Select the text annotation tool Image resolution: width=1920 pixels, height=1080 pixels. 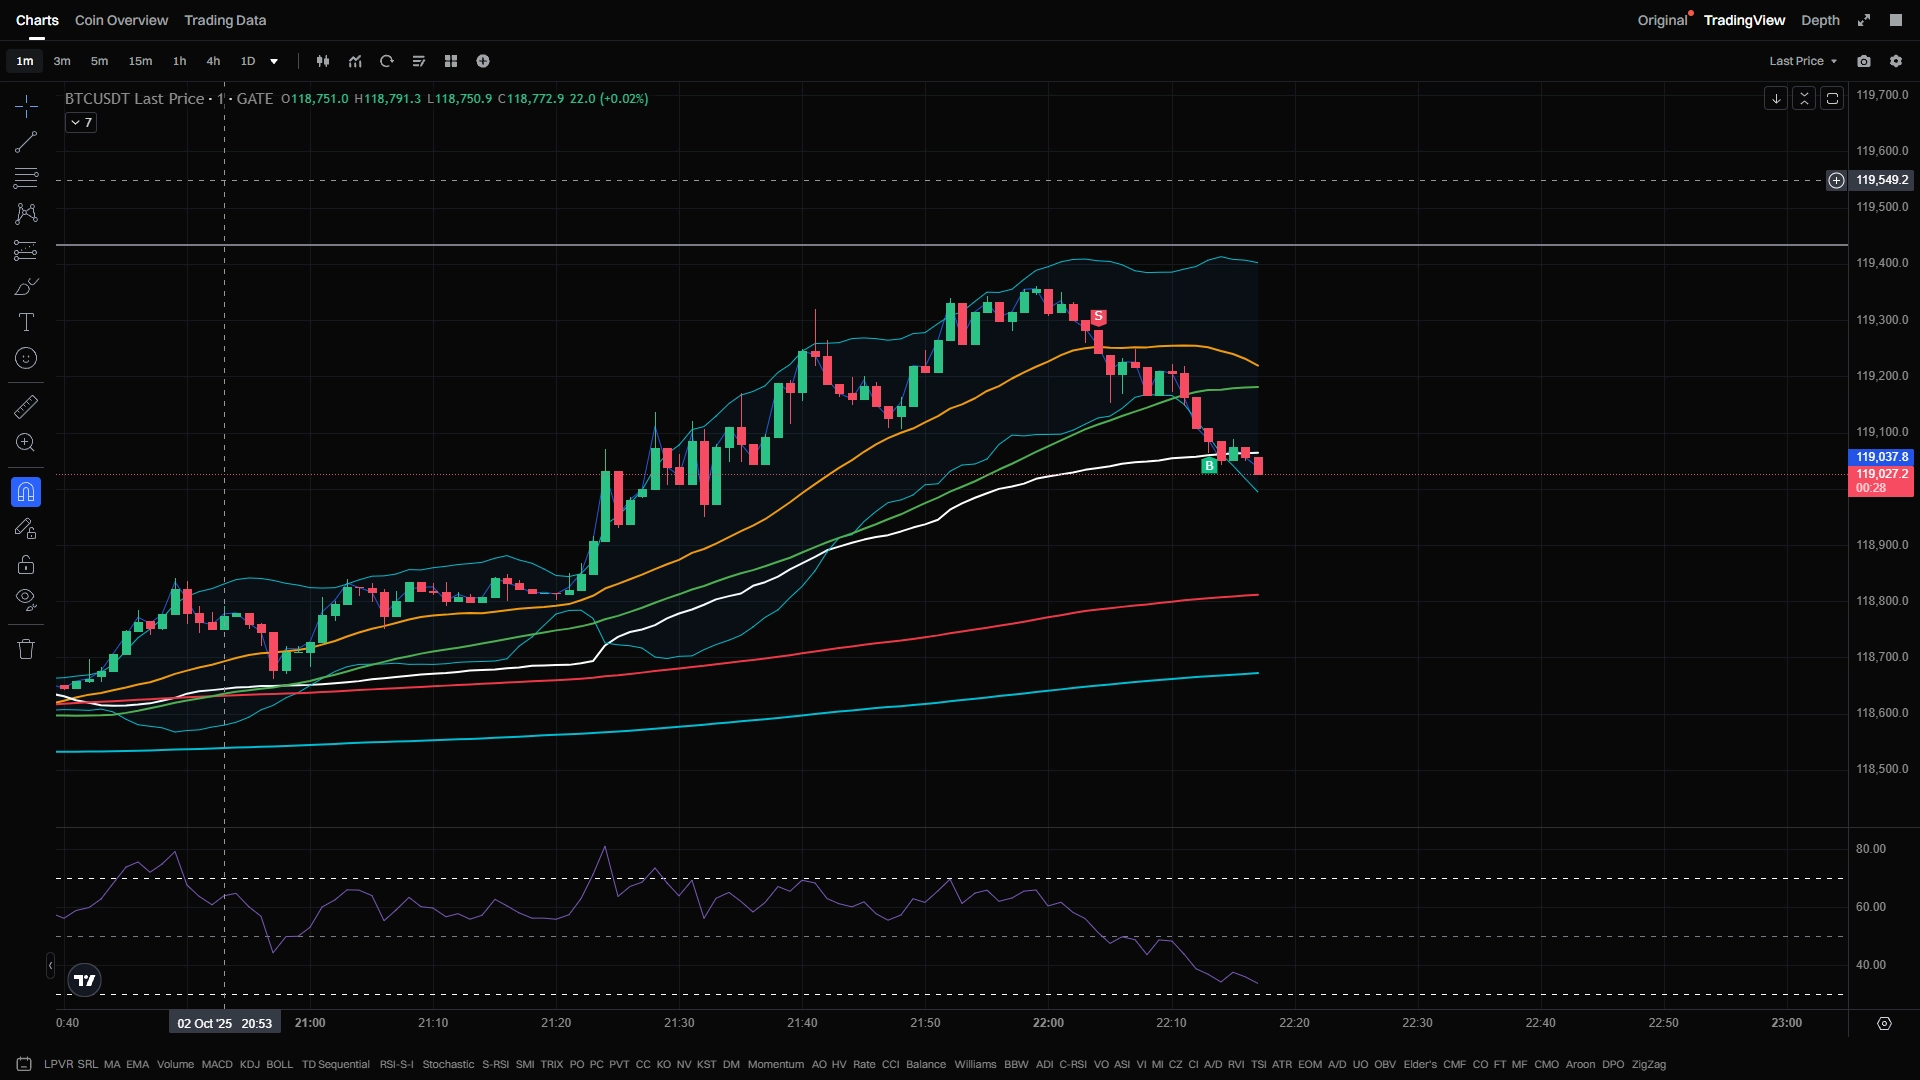(x=26, y=322)
